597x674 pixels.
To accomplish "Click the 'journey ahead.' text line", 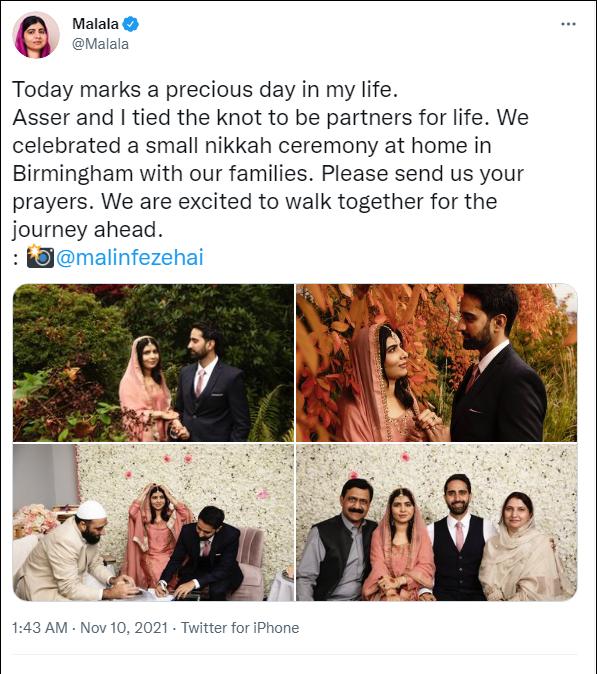I will (x=88, y=230).
